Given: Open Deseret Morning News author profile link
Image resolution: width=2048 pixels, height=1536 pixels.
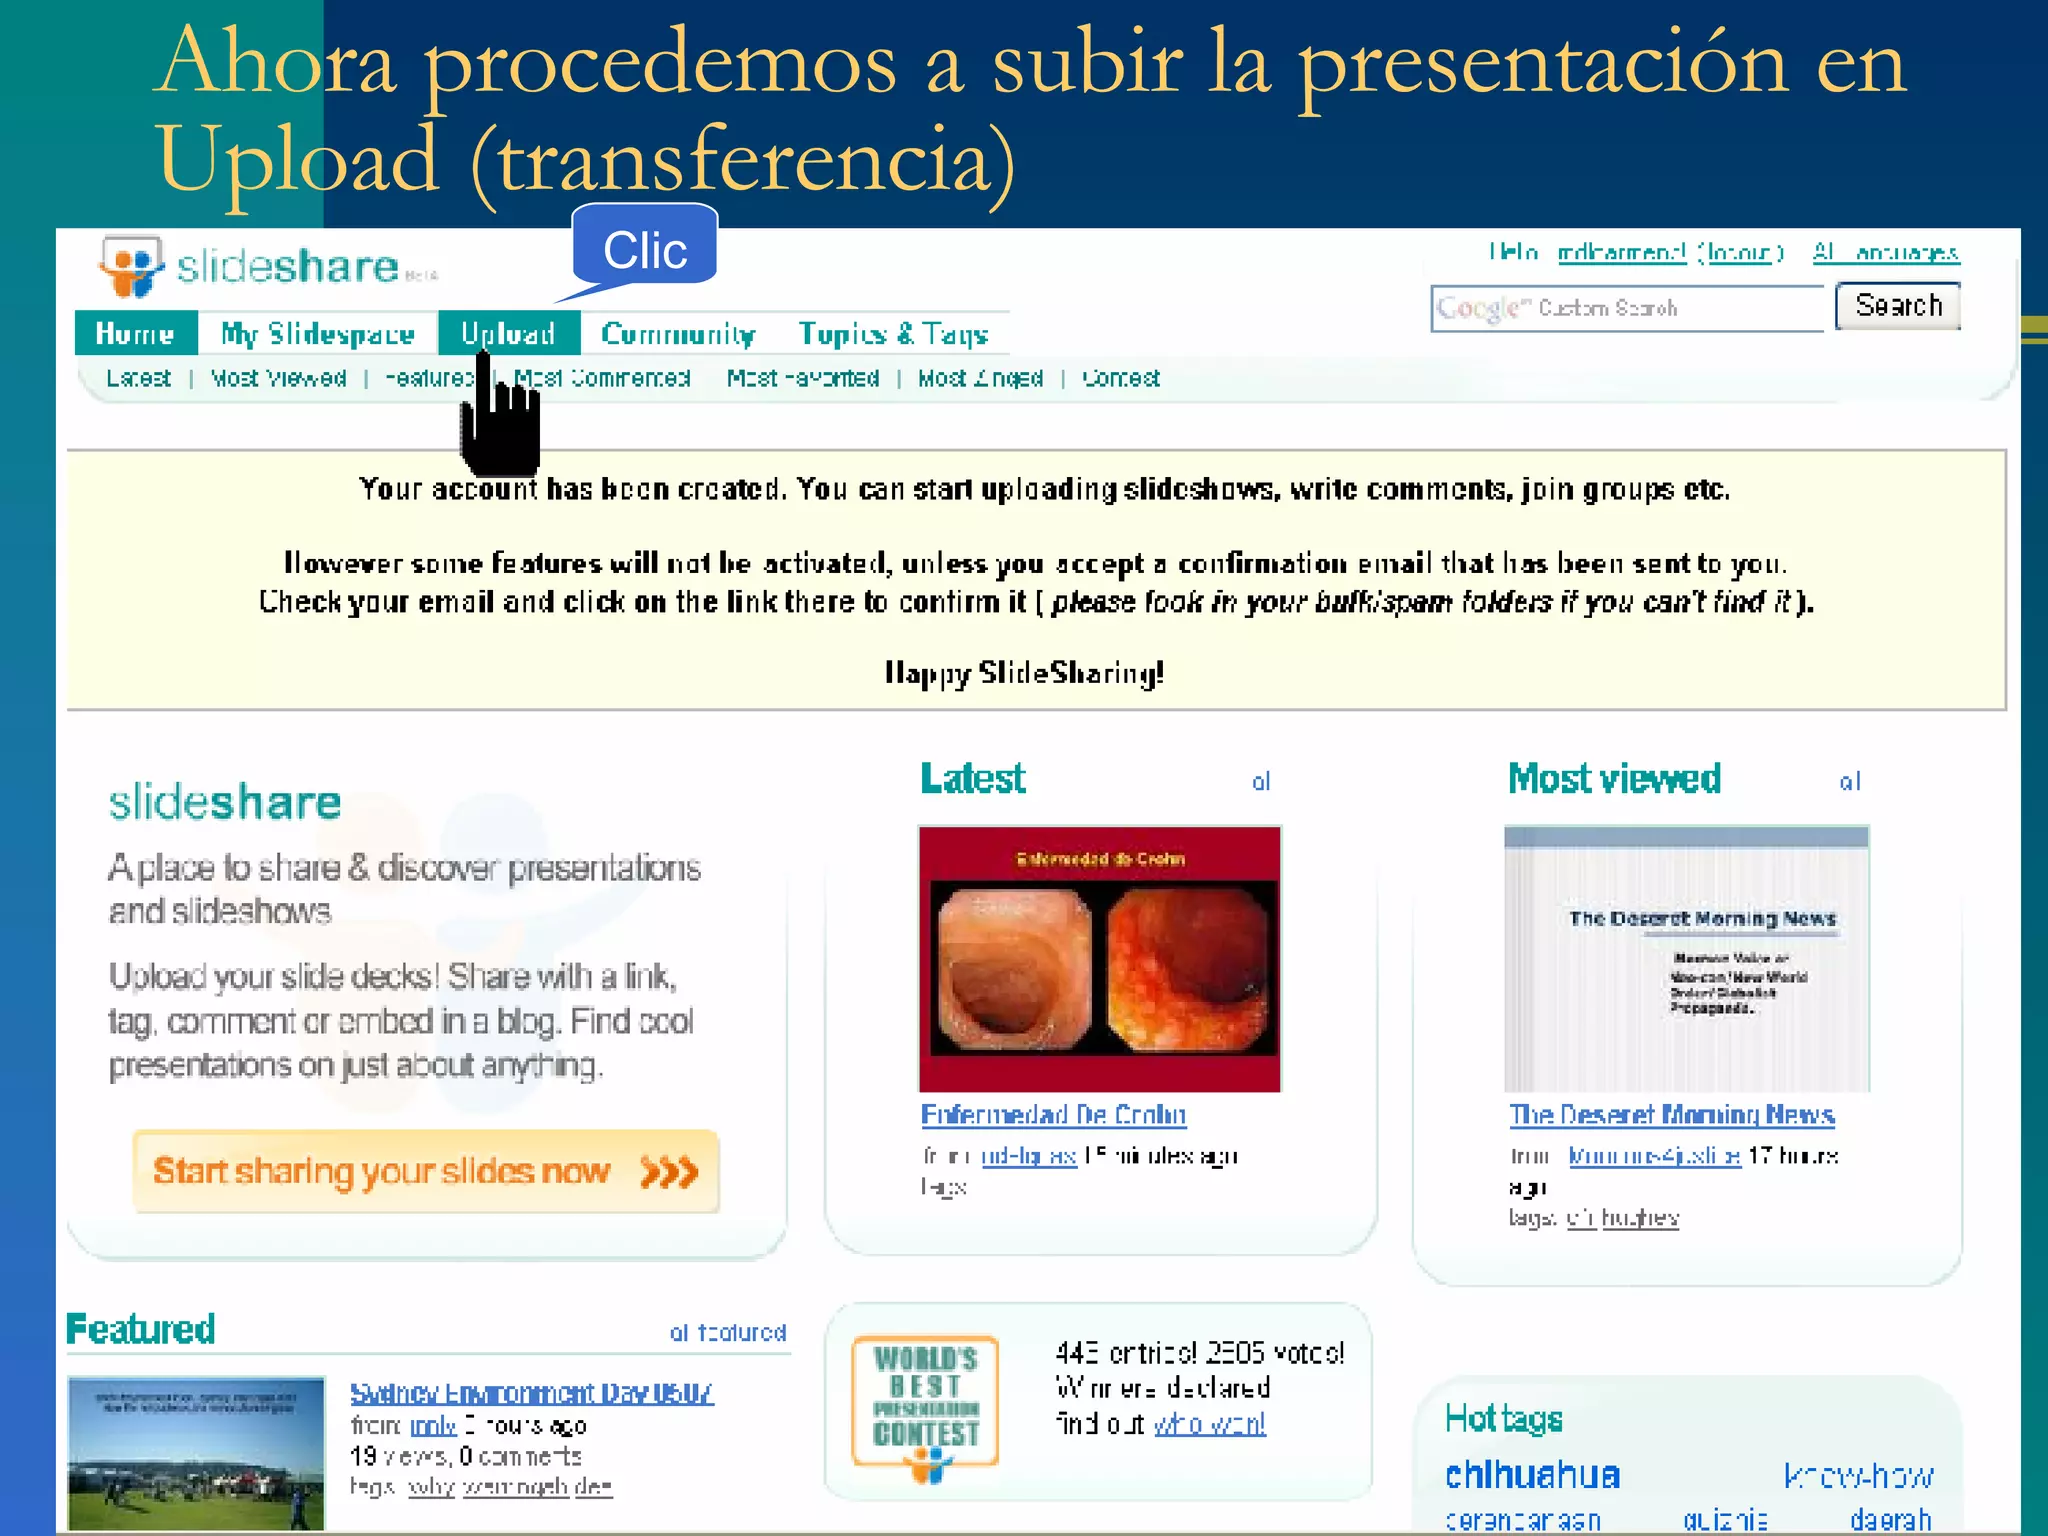Looking at the screenshot, I should (1654, 1156).
